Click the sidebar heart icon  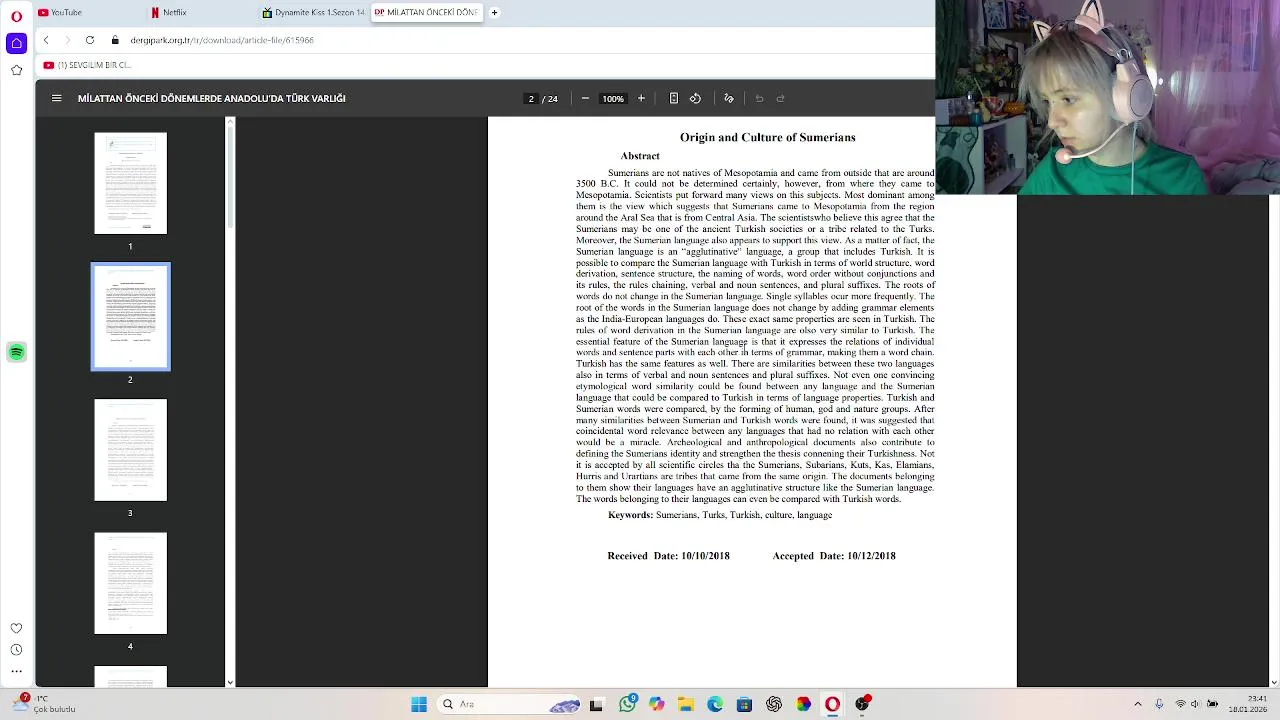[x=16, y=628]
